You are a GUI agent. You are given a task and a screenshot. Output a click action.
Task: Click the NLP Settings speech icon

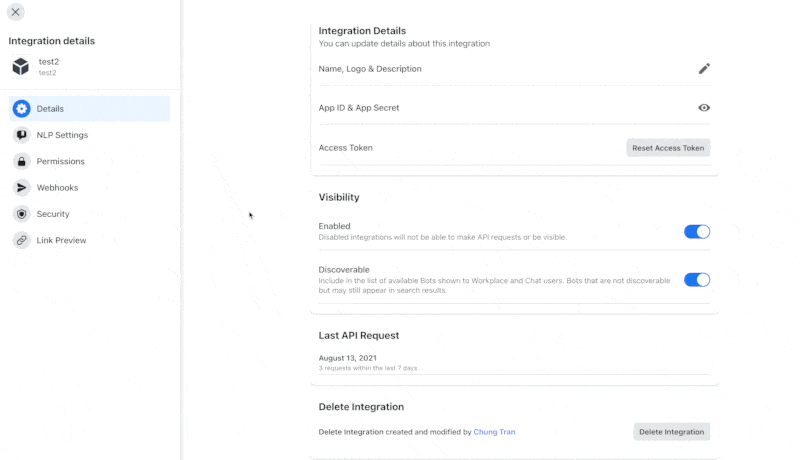click(21, 135)
